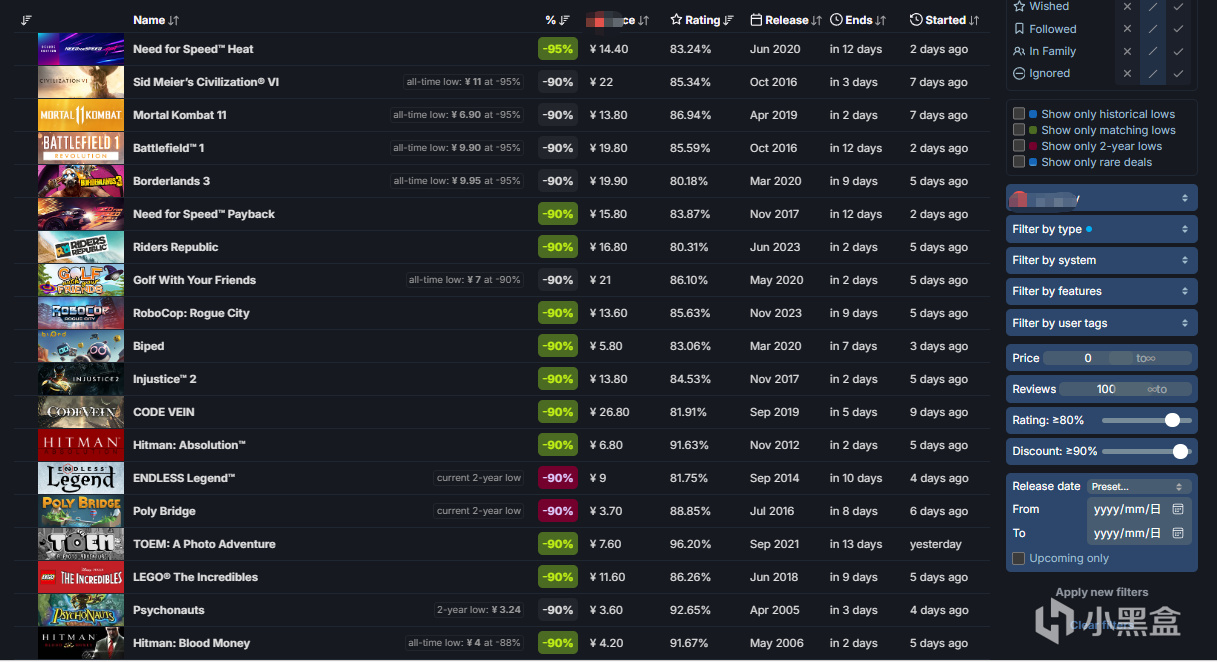This screenshot has width=1217, height=662.
Task: Open the Filter by system dropdown
Action: [x=1101, y=260]
